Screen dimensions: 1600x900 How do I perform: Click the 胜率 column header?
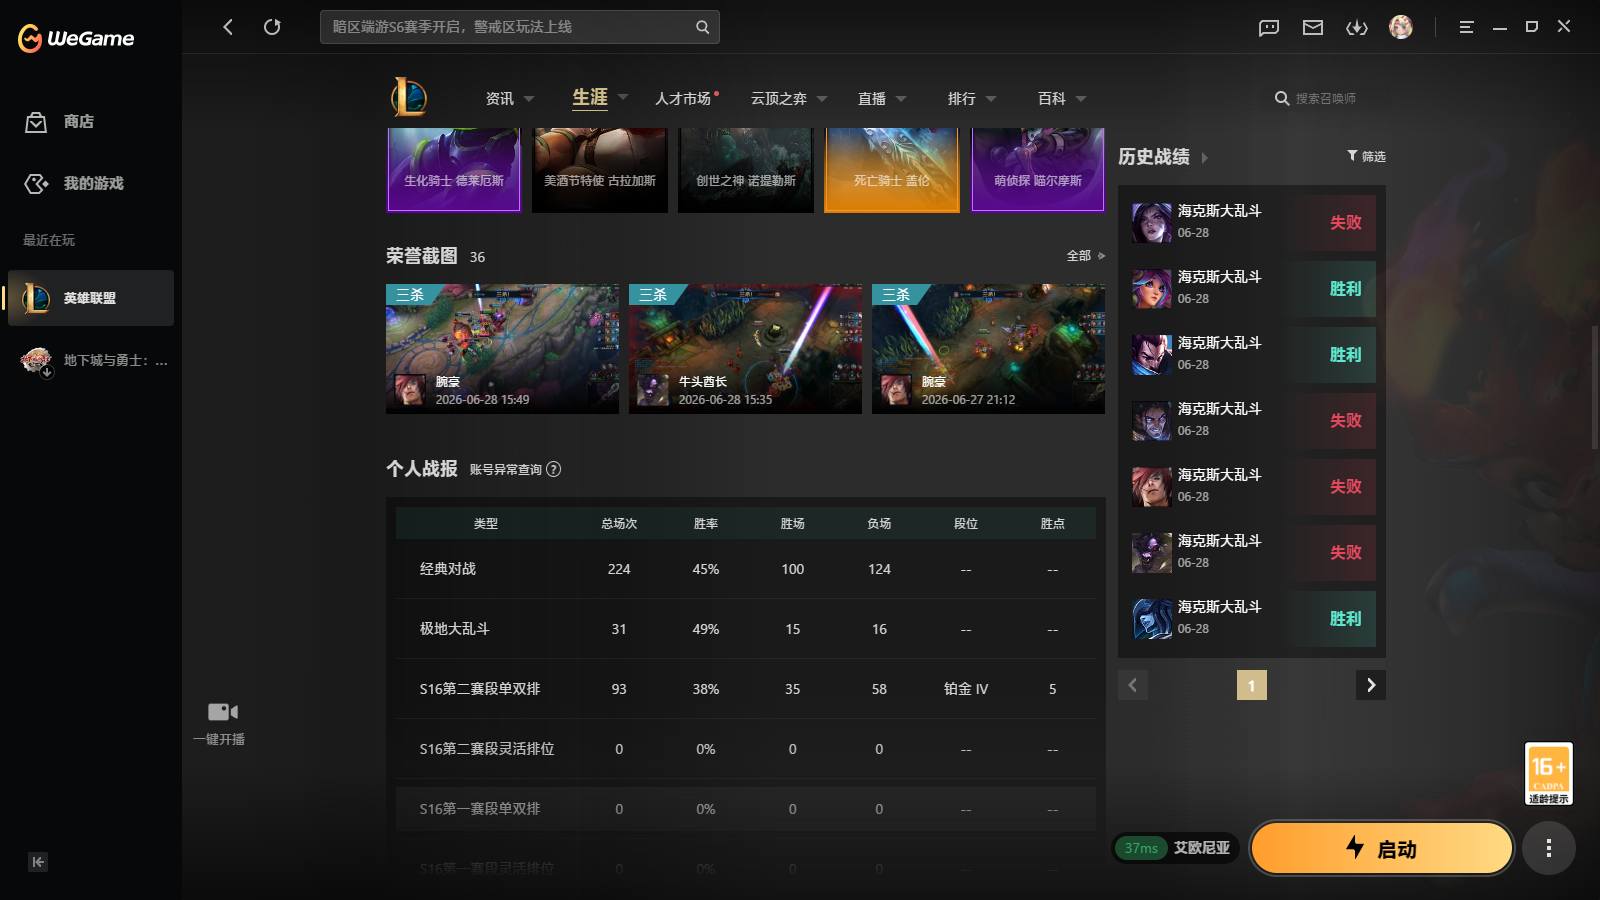pos(706,524)
